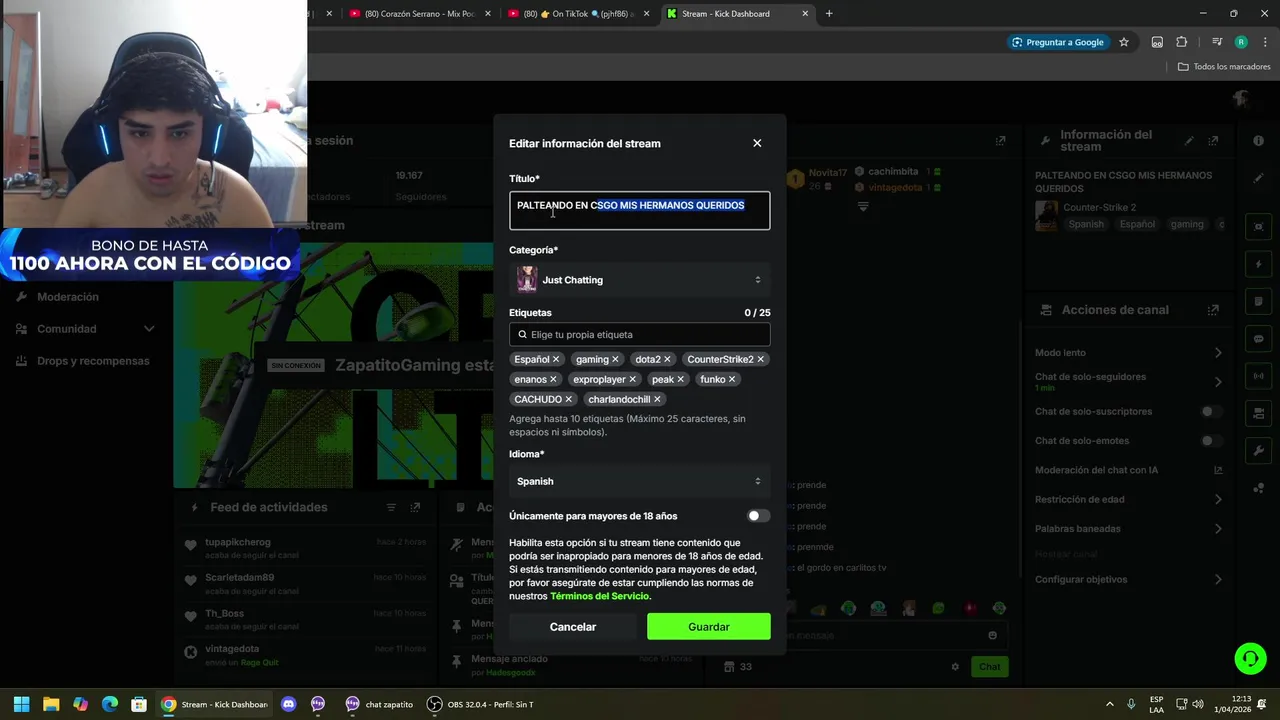Pop out the Acciones de canal panel
The width and height of the screenshot is (1280, 720).
[1214, 310]
